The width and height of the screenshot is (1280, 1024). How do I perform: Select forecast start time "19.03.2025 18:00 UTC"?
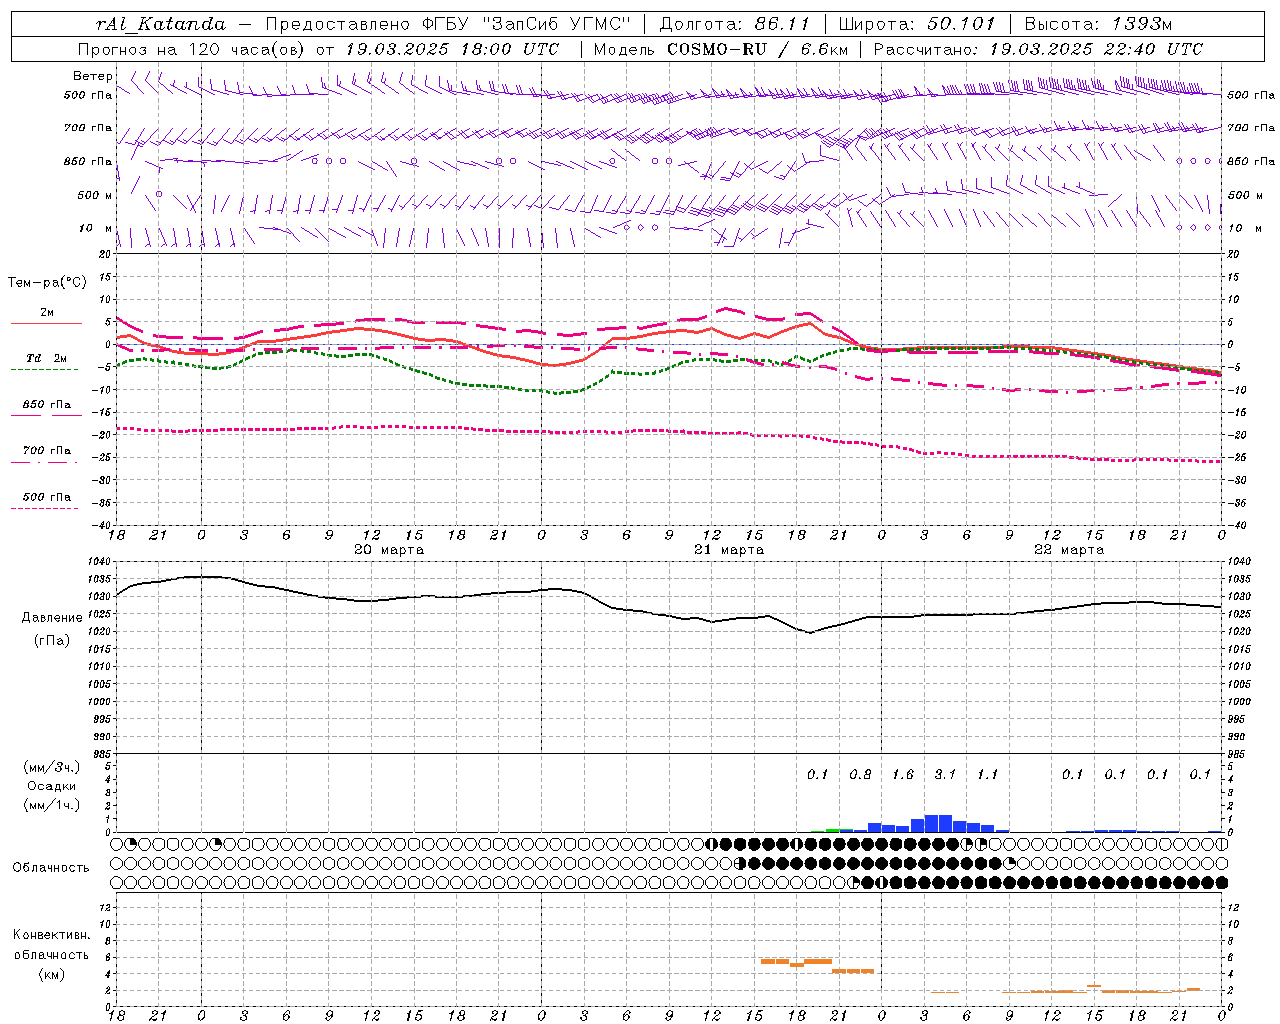pyautogui.click(x=452, y=49)
